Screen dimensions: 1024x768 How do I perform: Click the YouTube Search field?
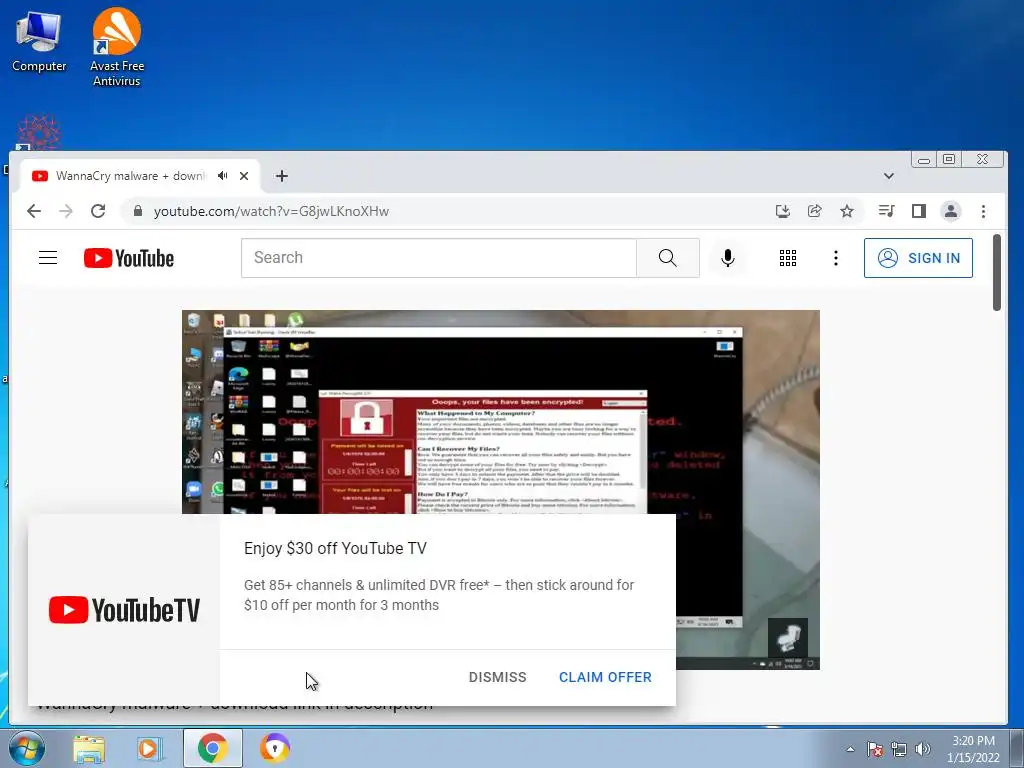(x=438, y=258)
